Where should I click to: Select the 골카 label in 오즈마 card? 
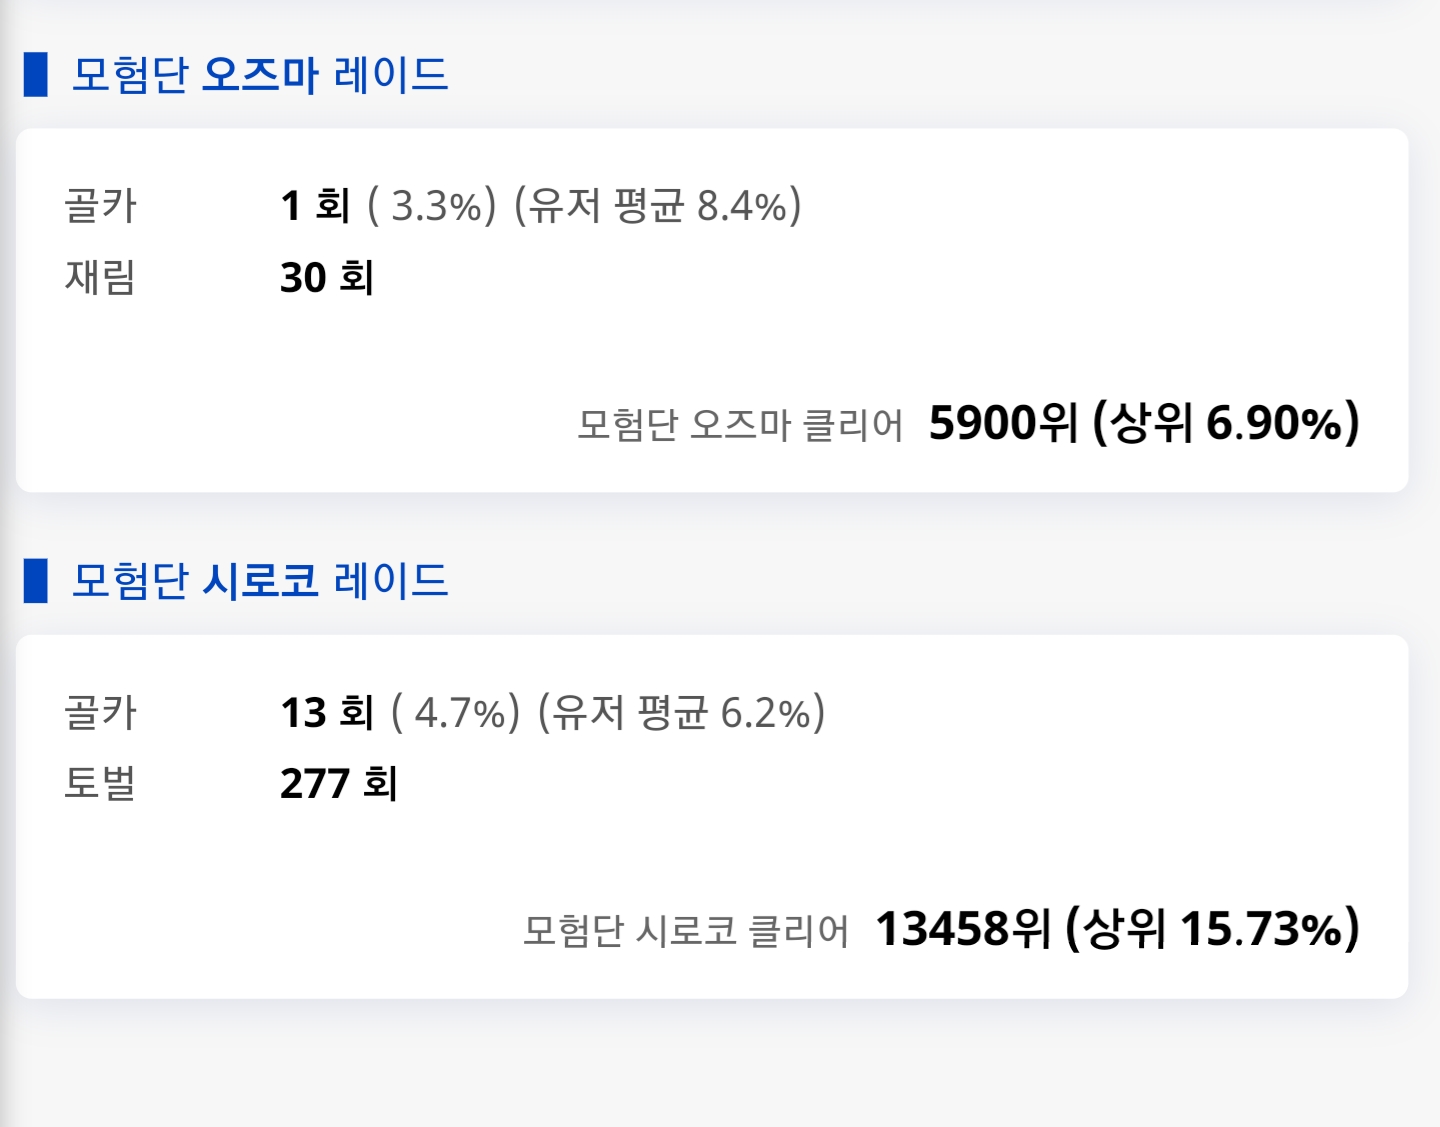click(x=100, y=206)
